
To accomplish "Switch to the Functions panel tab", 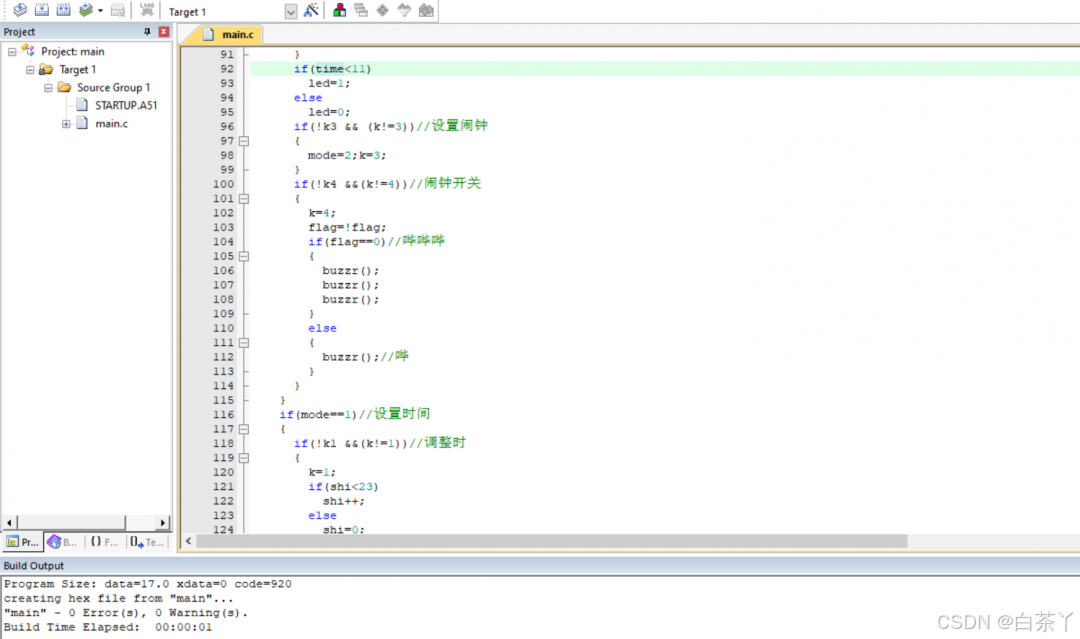I will tap(103, 542).
